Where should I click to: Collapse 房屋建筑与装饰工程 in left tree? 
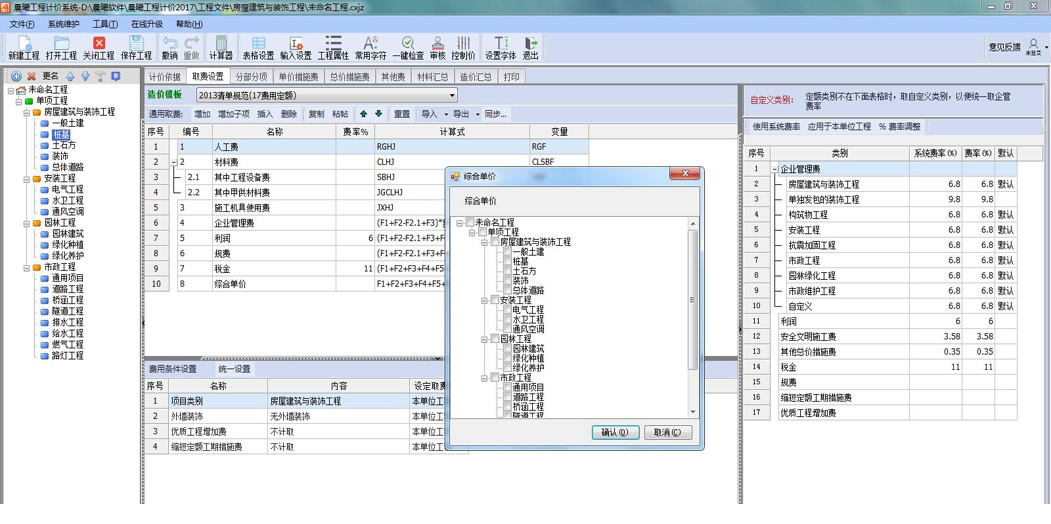click(27, 112)
